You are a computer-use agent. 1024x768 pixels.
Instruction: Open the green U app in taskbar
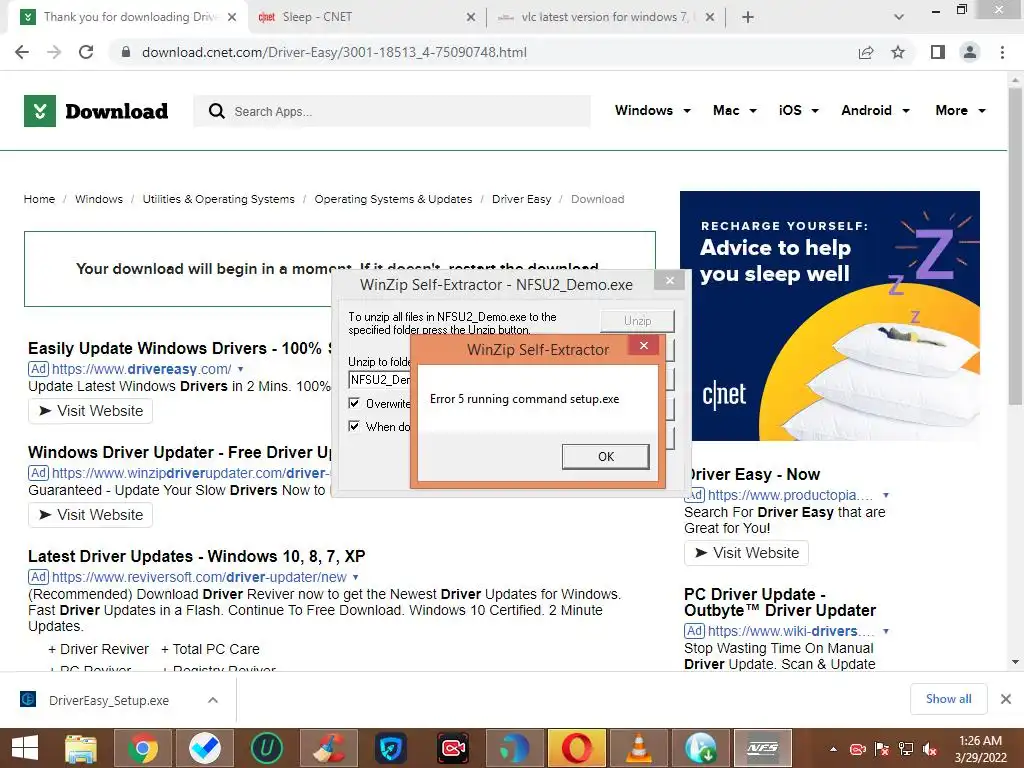[266, 748]
